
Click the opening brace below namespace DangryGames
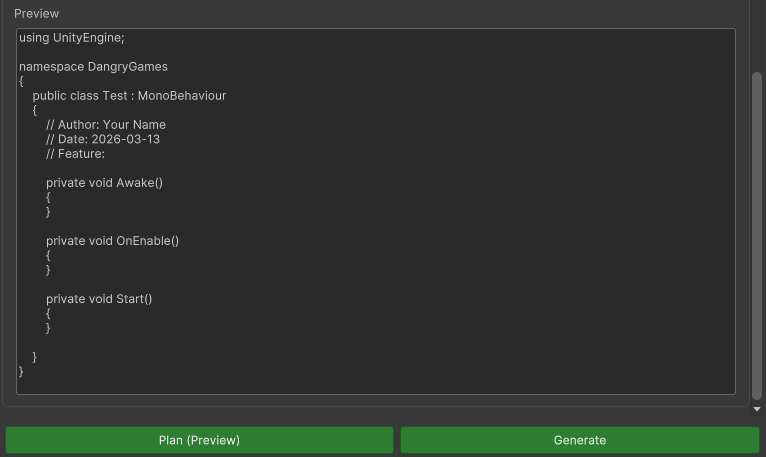[x=21, y=82]
